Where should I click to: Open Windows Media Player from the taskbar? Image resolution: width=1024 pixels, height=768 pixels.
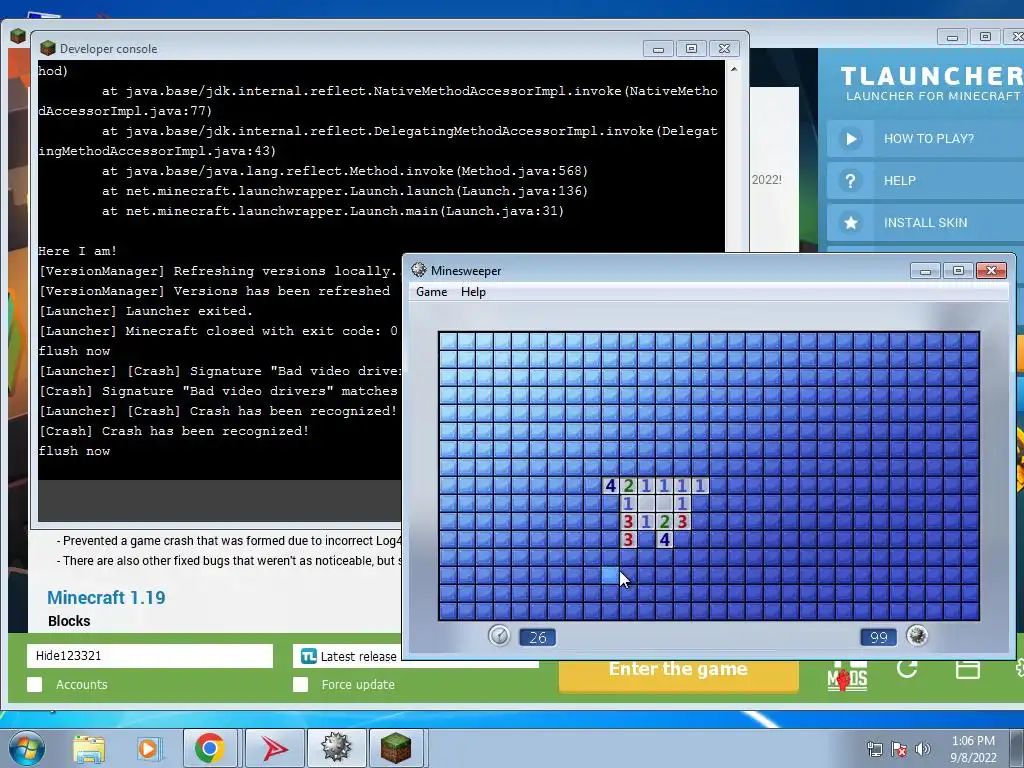click(x=149, y=749)
